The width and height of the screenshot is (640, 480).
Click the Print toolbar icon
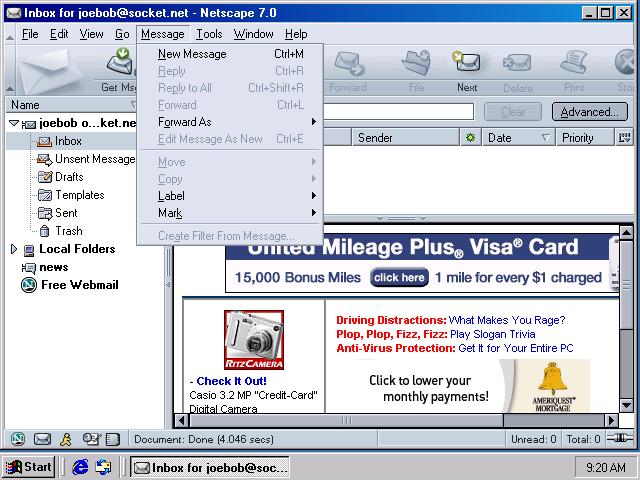574,62
